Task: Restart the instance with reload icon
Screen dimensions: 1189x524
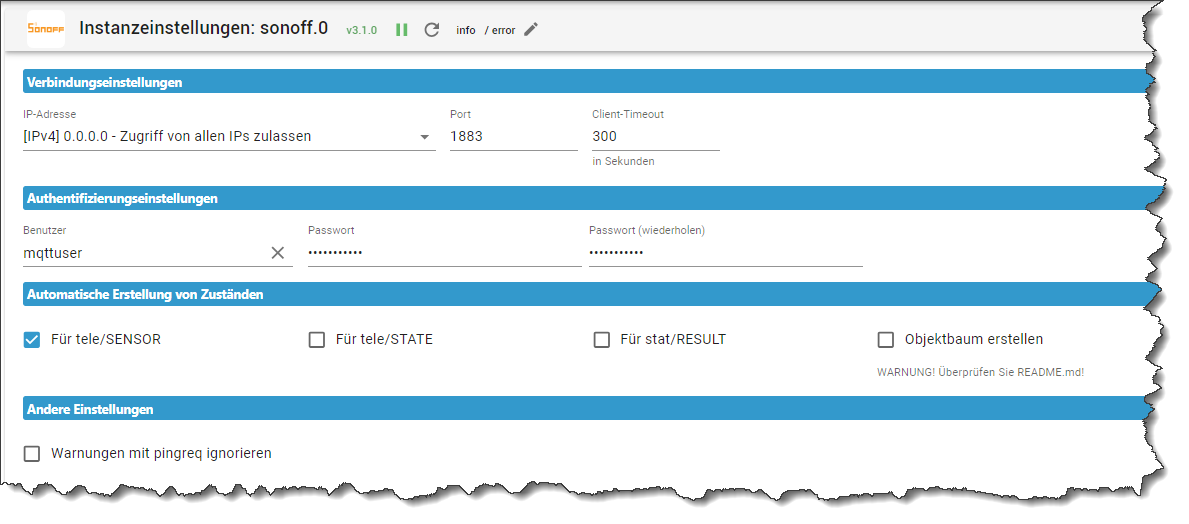Action: (431, 30)
